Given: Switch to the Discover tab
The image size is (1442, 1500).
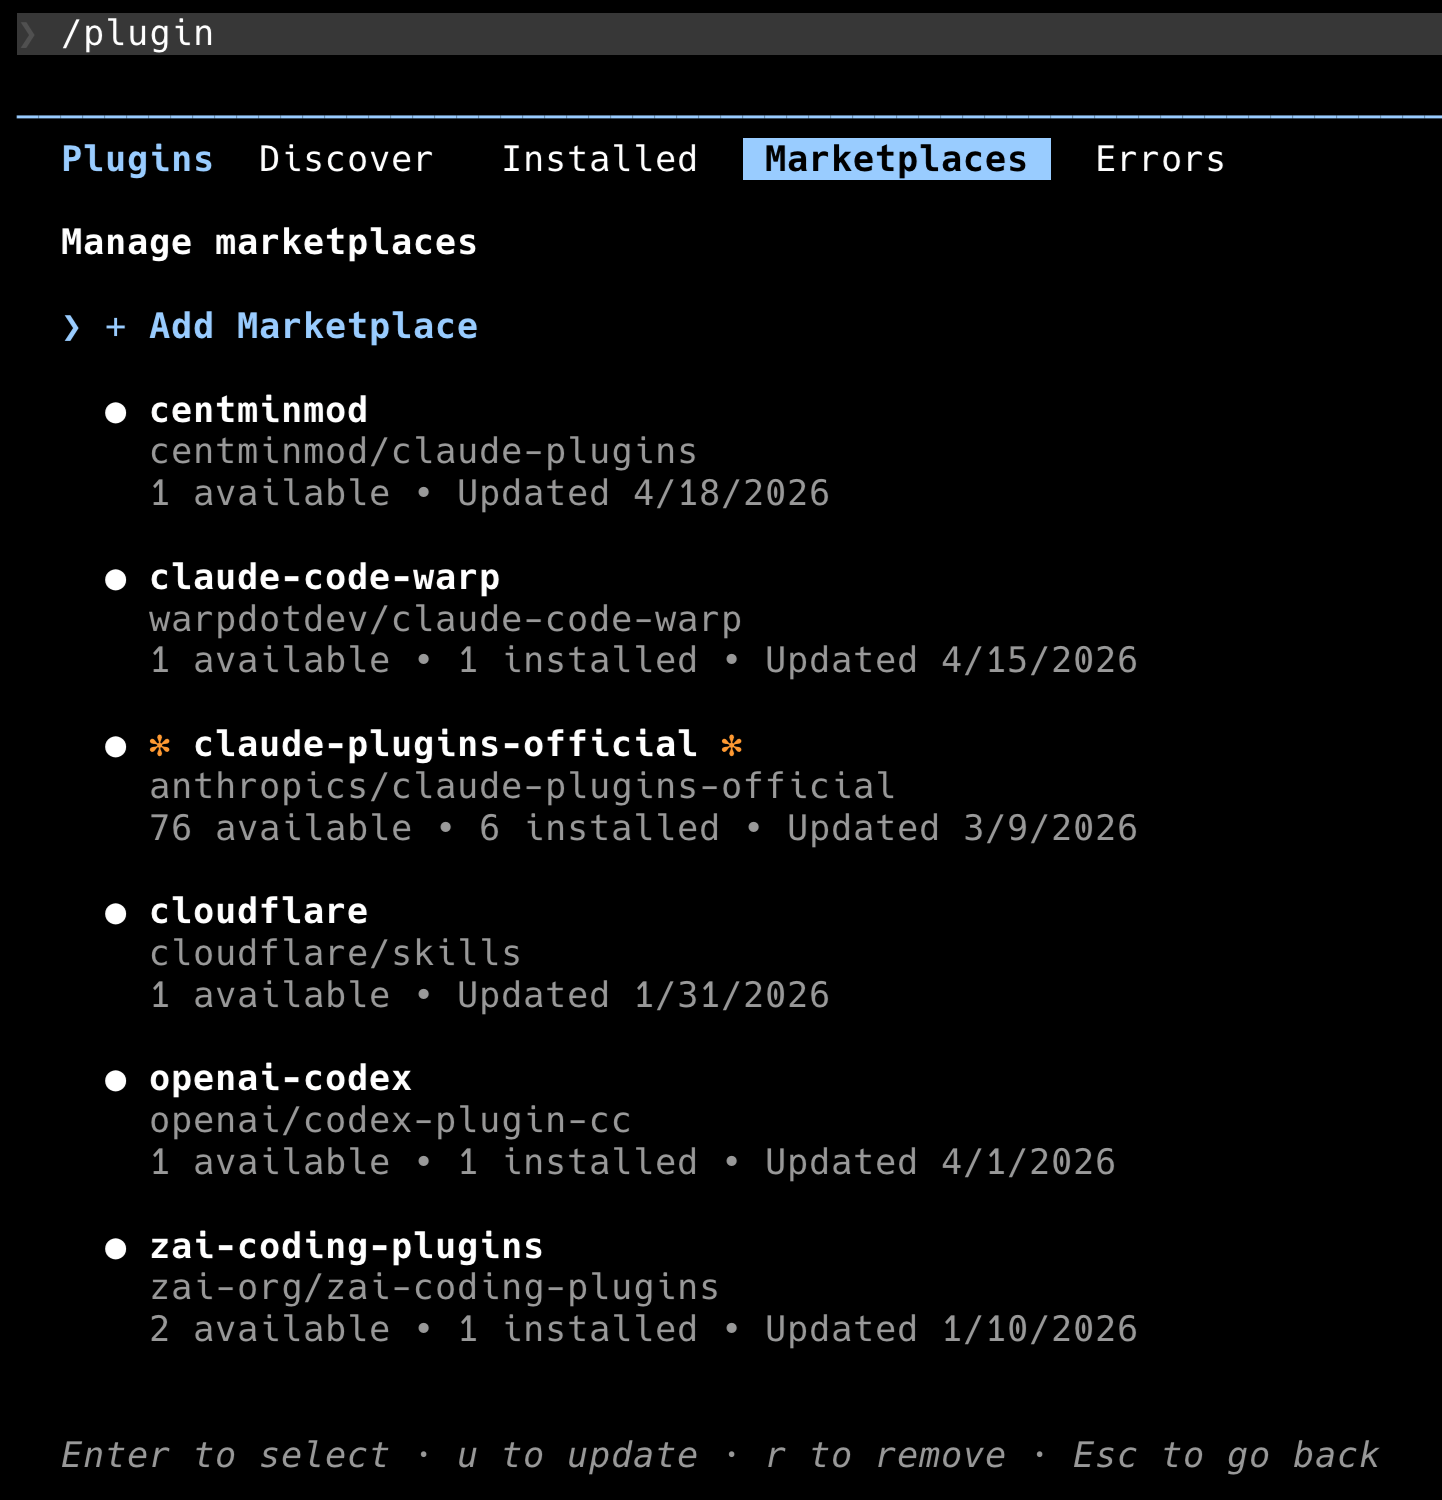Looking at the screenshot, I should pos(346,159).
